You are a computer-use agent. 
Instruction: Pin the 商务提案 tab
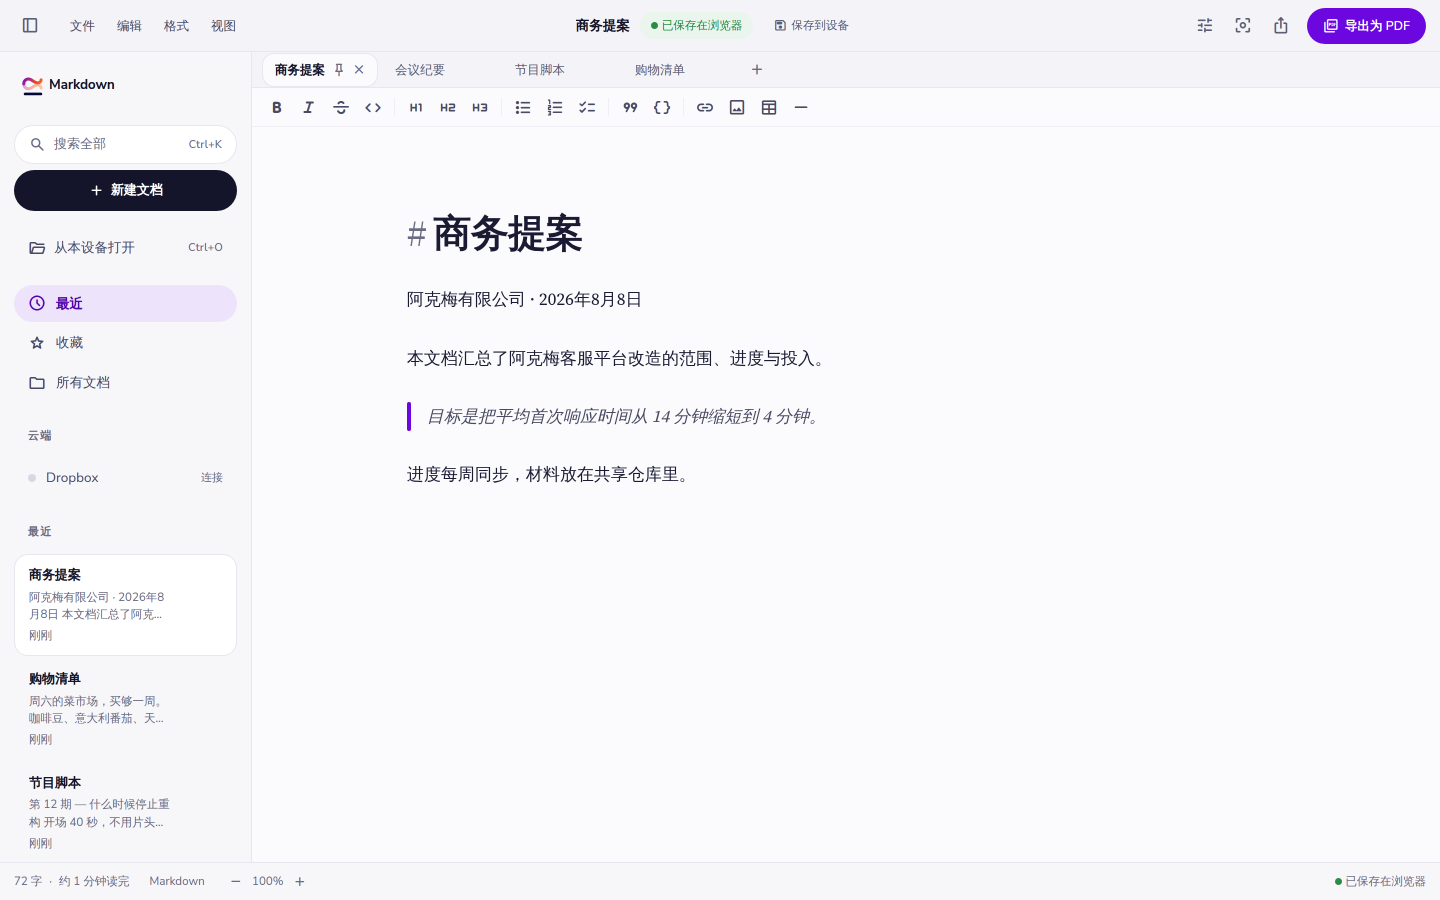(339, 70)
